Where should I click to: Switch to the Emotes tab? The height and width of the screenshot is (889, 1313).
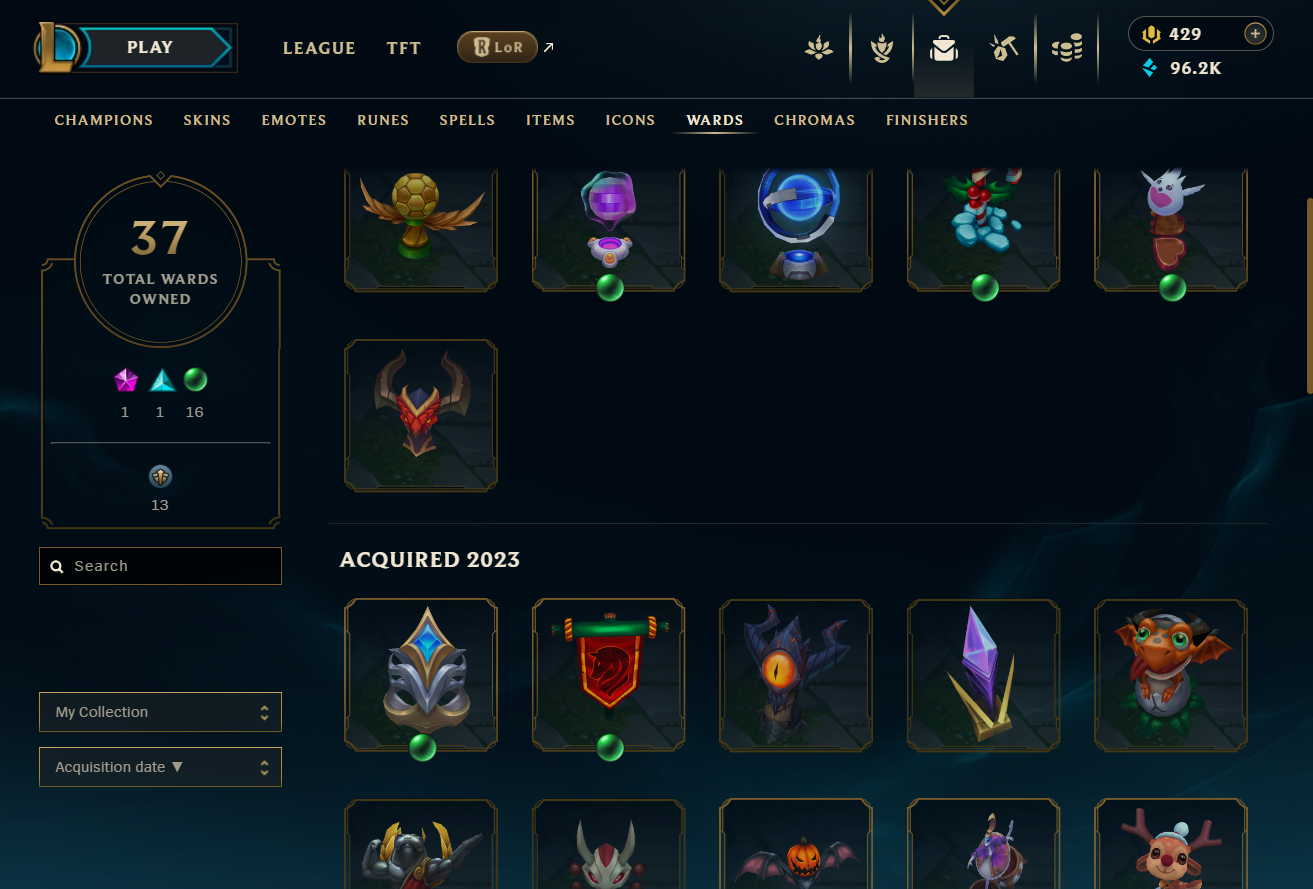[x=294, y=120]
